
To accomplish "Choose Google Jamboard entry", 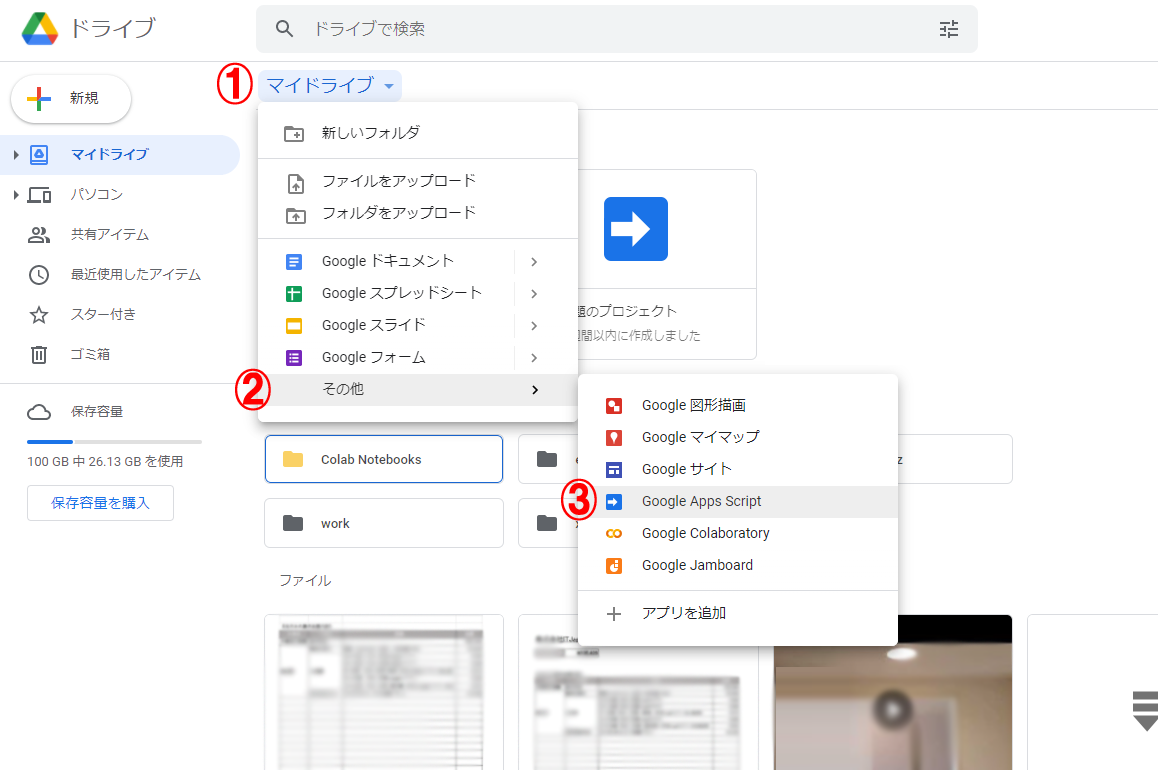I will point(738,566).
